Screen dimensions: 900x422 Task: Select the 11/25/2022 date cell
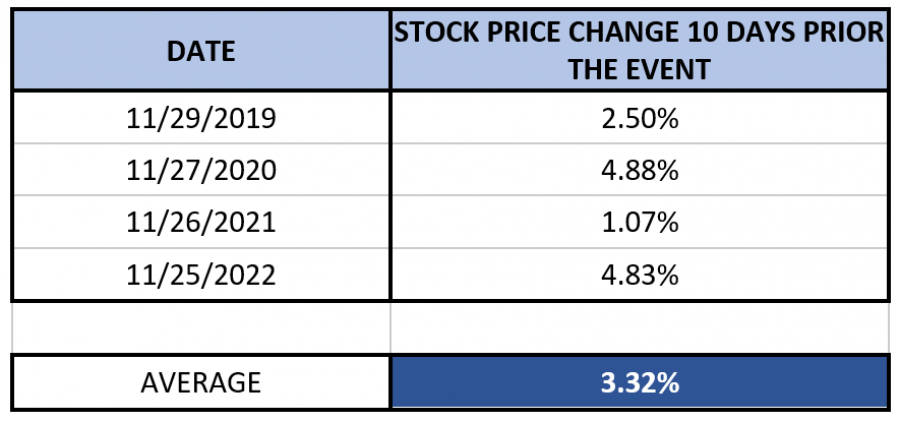point(201,274)
